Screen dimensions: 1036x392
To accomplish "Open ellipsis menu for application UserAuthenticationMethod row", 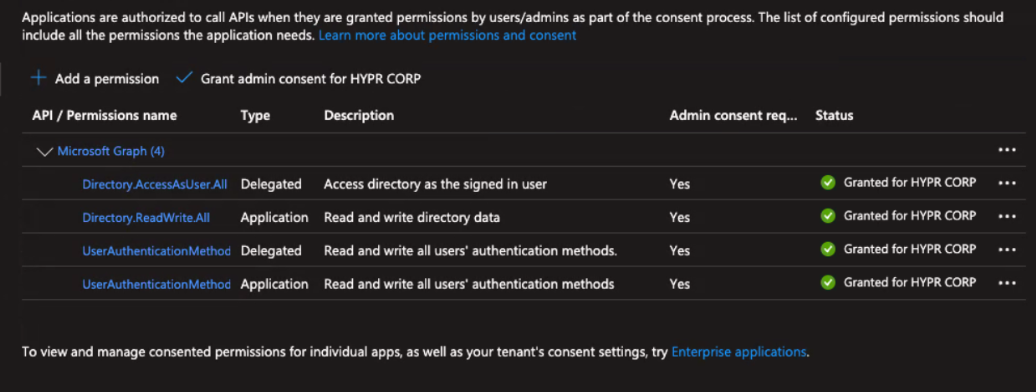I will [1007, 283].
